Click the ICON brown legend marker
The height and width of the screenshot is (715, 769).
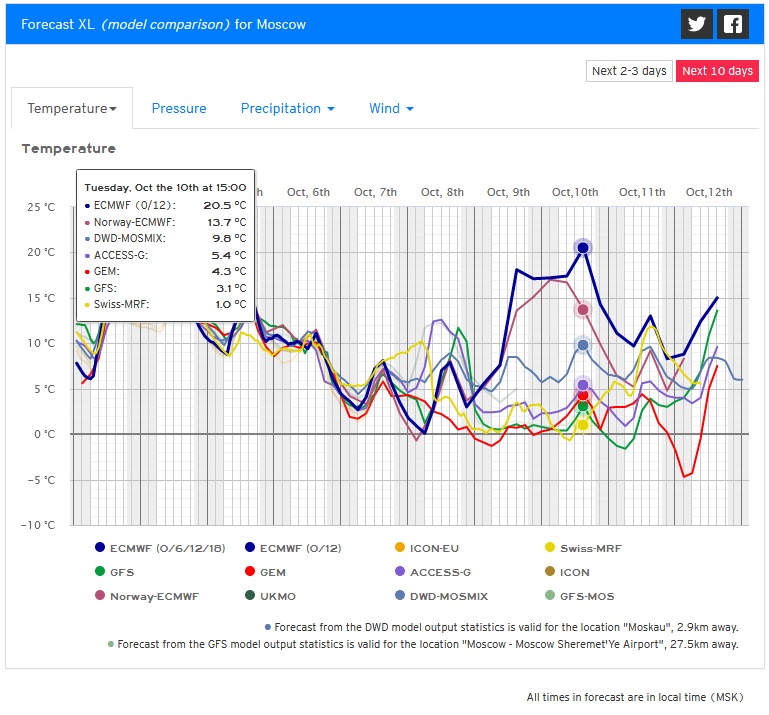(550, 572)
